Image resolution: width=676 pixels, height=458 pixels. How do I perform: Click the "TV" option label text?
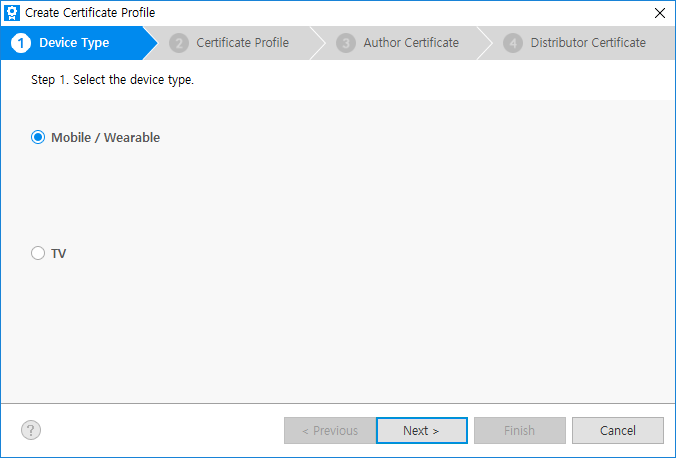pyautogui.click(x=59, y=254)
